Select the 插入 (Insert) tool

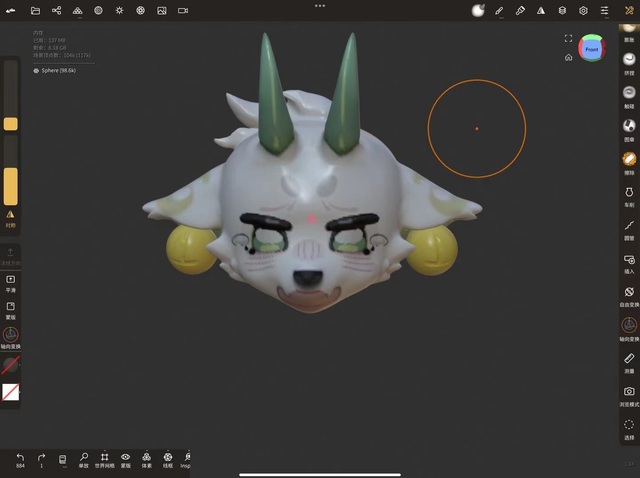tap(629, 260)
